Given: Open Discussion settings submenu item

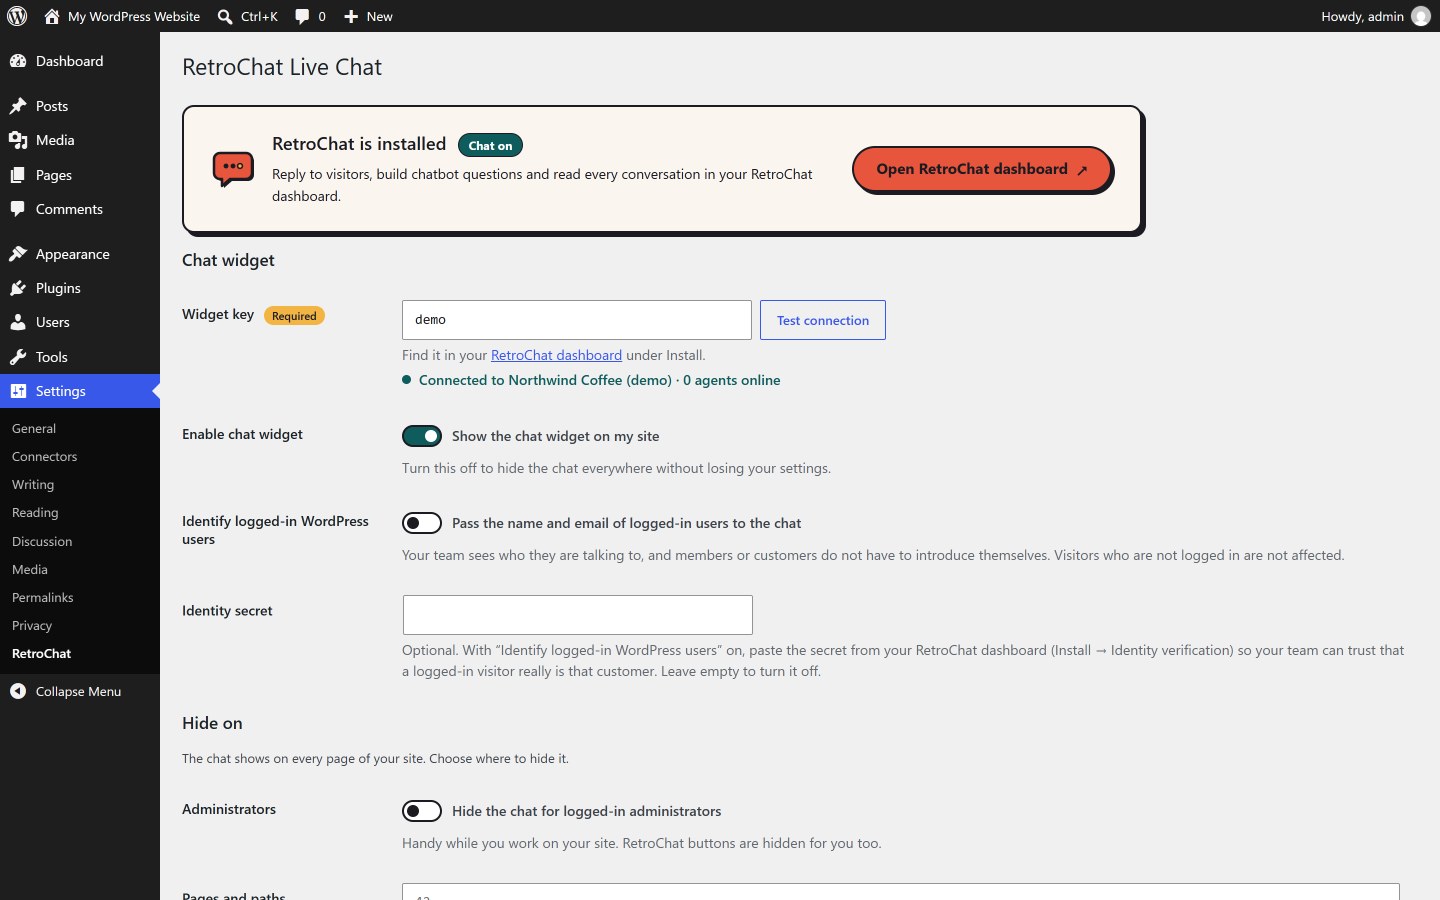Looking at the screenshot, I should [x=42, y=541].
